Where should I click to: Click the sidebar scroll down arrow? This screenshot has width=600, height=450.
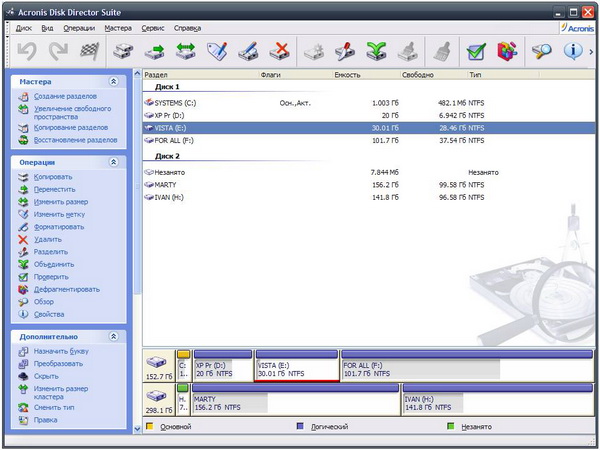click(x=137, y=429)
